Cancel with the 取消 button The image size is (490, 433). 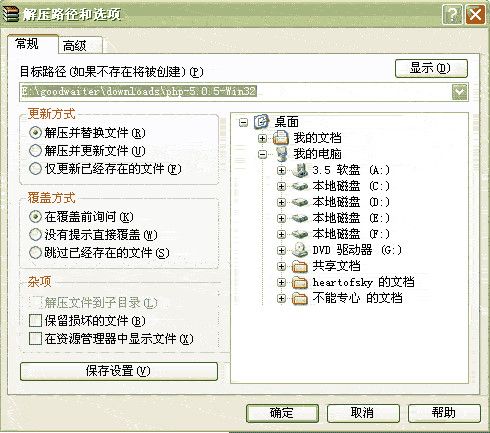coord(363,413)
